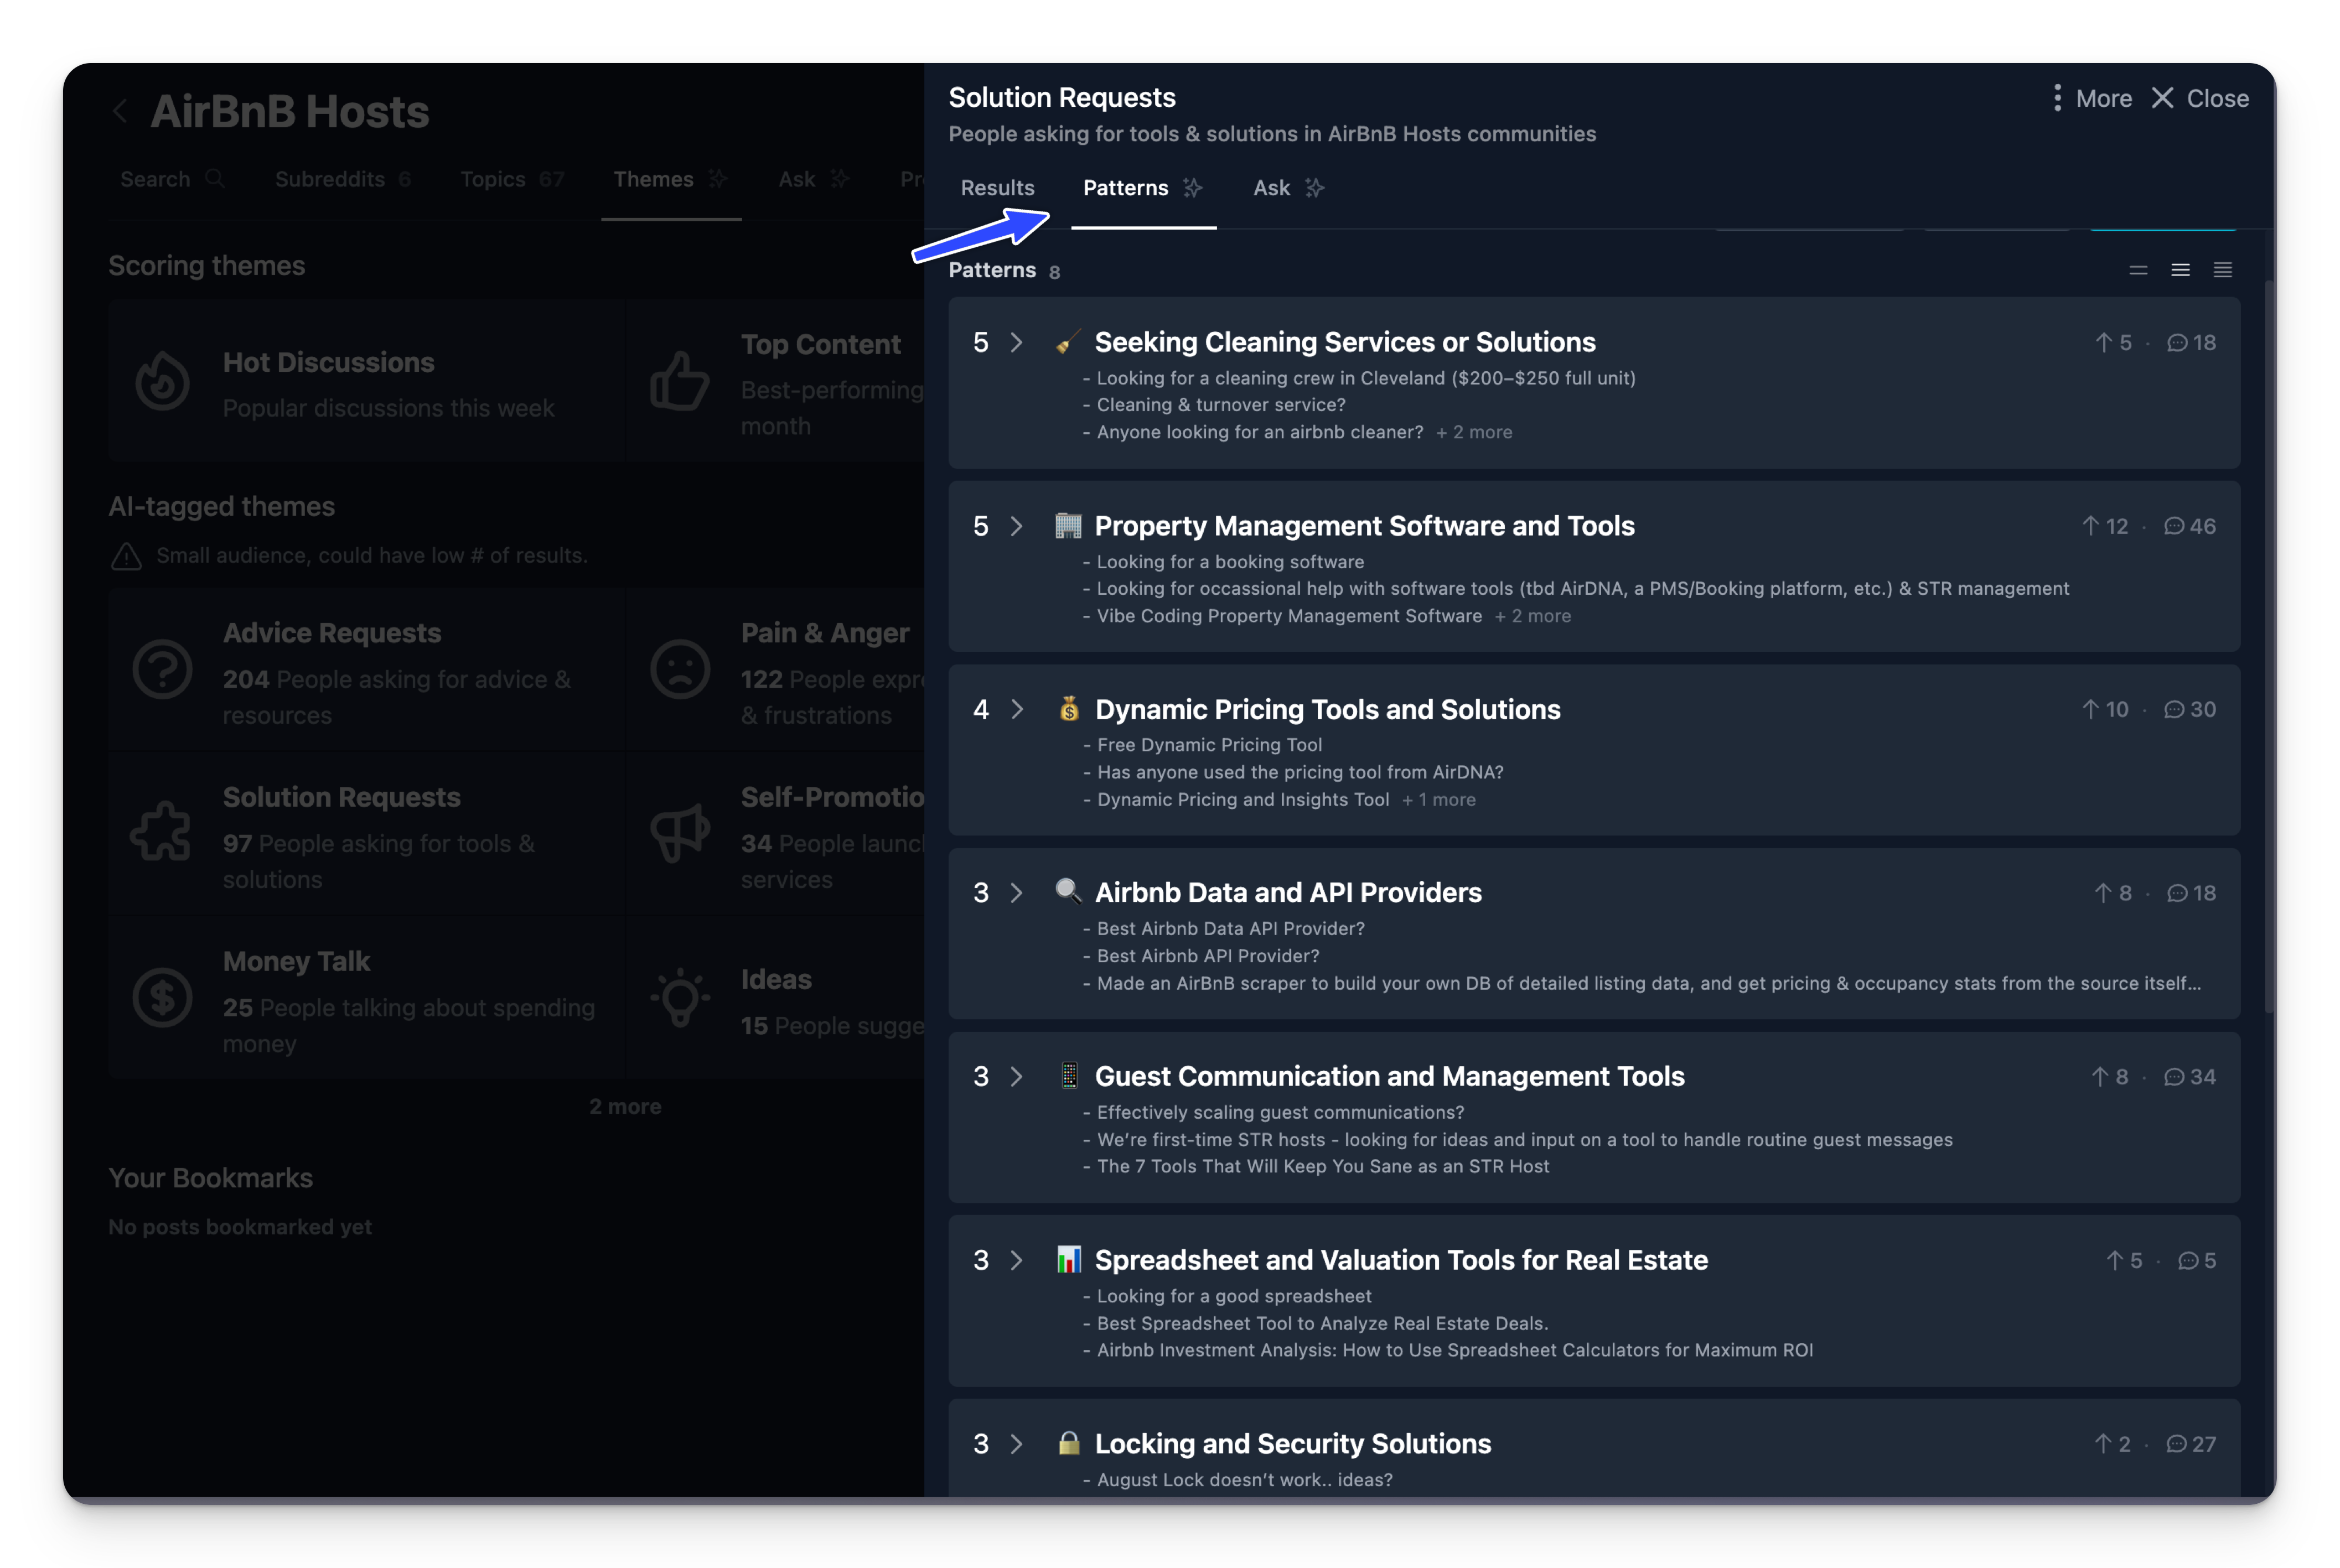Click comment count 27 on Locking and Security
The height and width of the screenshot is (1568, 2340).
coord(2191,1444)
